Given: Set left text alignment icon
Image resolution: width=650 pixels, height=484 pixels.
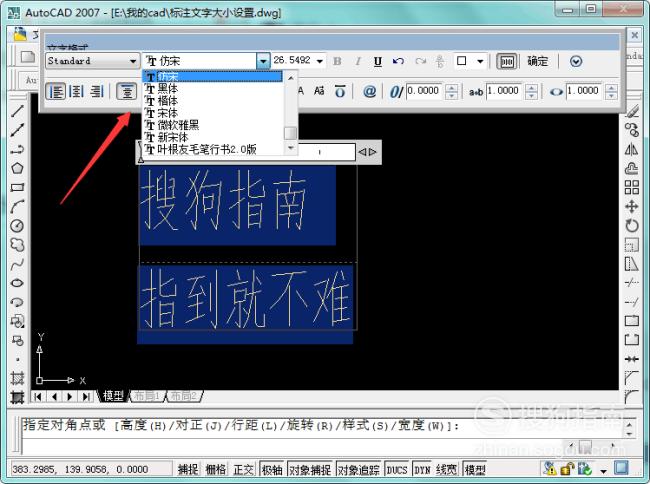Looking at the screenshot, I should point(56,91).
